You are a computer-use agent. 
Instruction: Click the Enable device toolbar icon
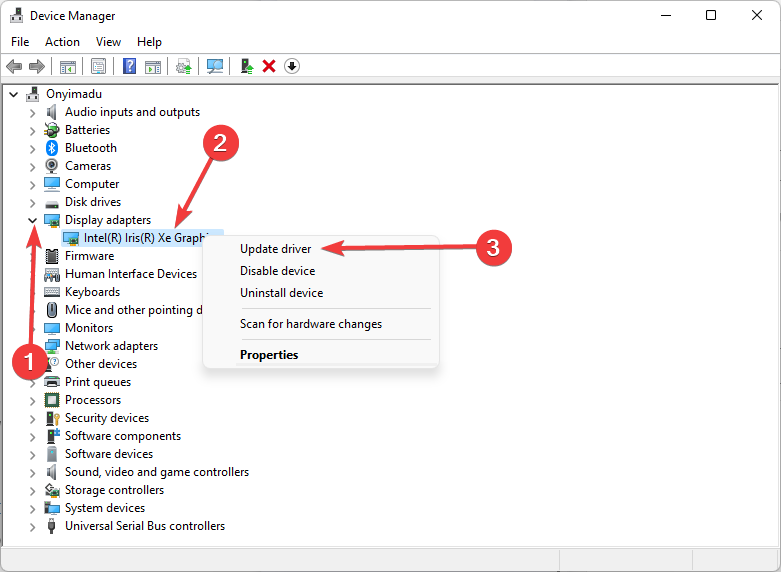pyautogui.click(x=247, y=66)
